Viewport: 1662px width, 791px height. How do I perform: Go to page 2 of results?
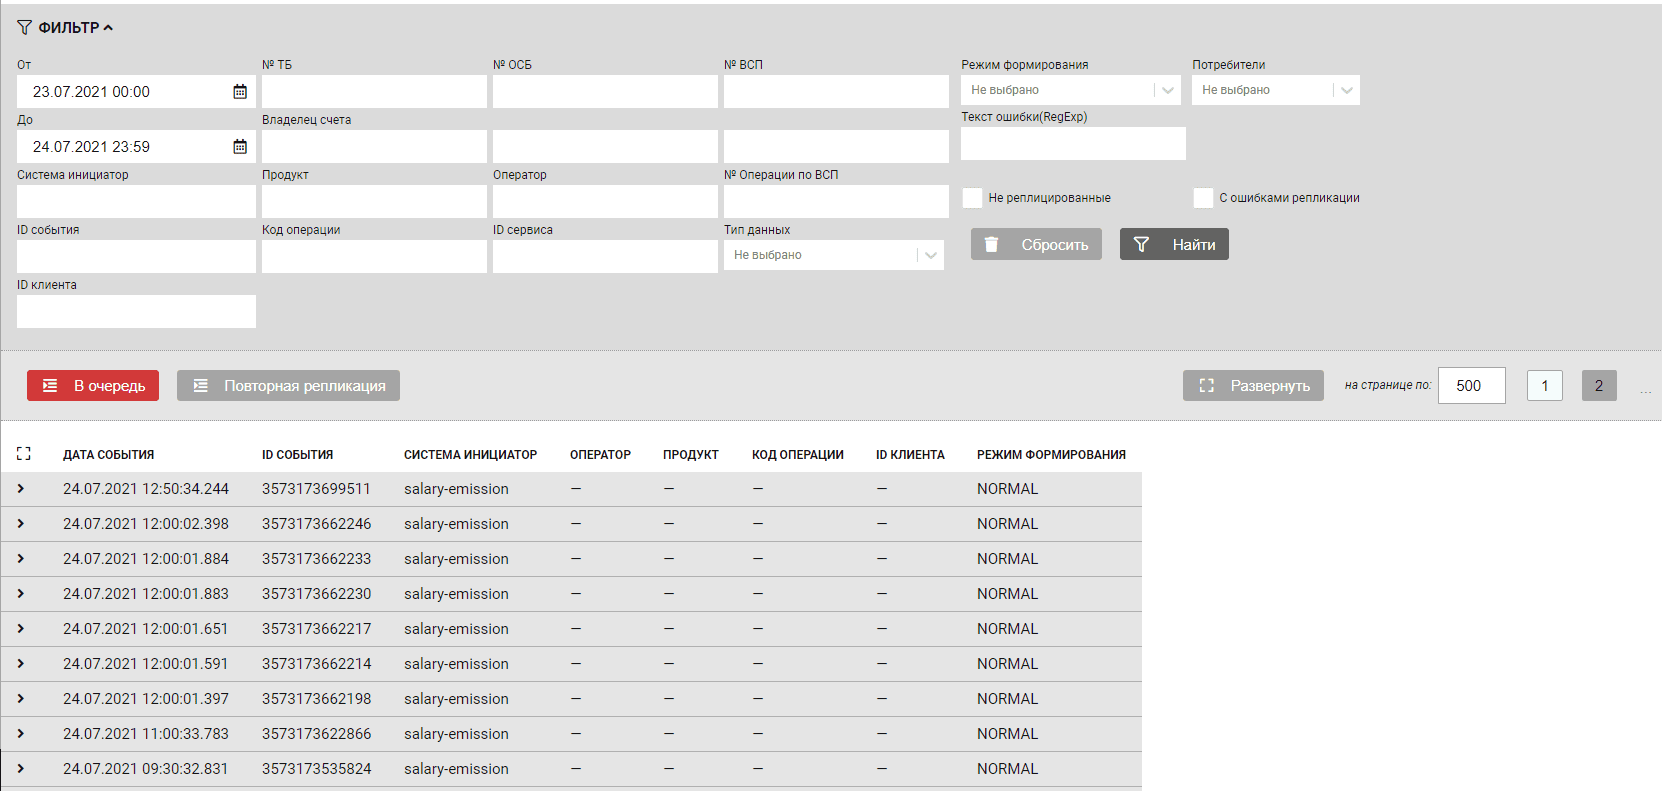click(x=1598, y=386)
